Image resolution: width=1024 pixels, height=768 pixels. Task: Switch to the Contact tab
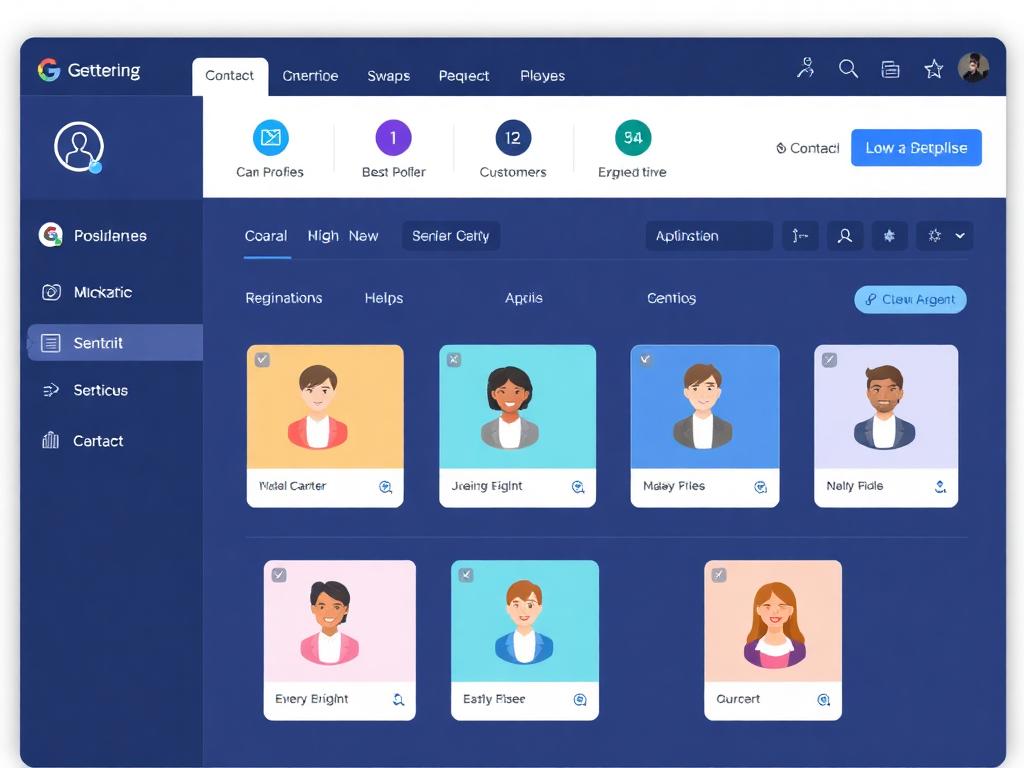click(229, 76)
